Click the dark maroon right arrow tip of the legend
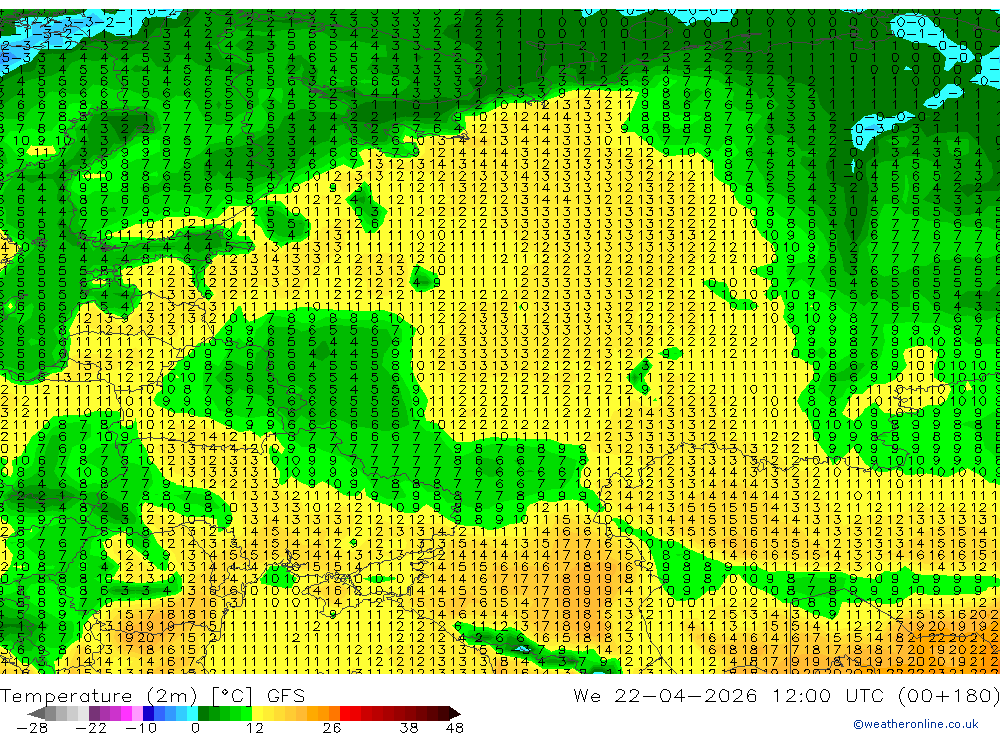 [455, 713]
